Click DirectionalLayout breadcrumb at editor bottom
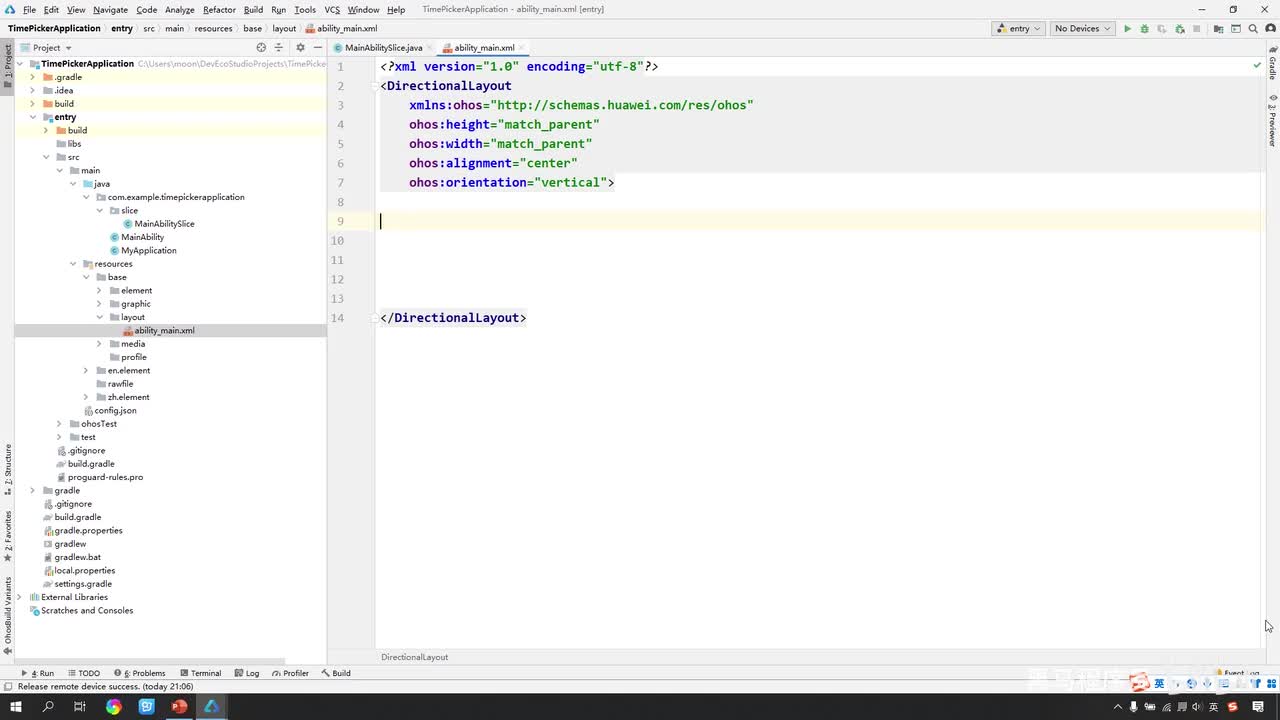This screenshot has height=720, width=1280. (x=414, y=657)
